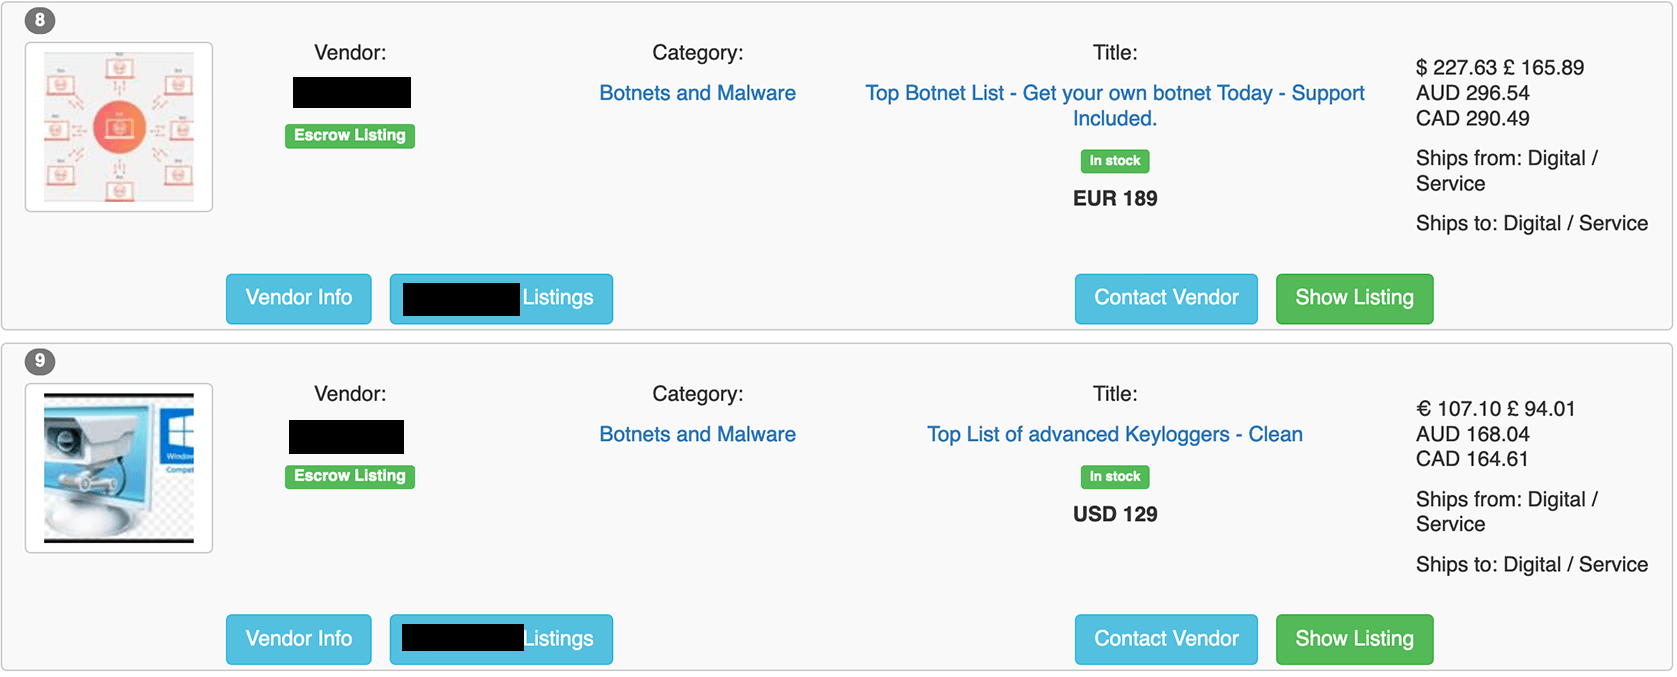Click the In stock badge above USD 129
The width and height of the screenshot is (1677, 677).
pyautogui.click(x=1115, y=477)
